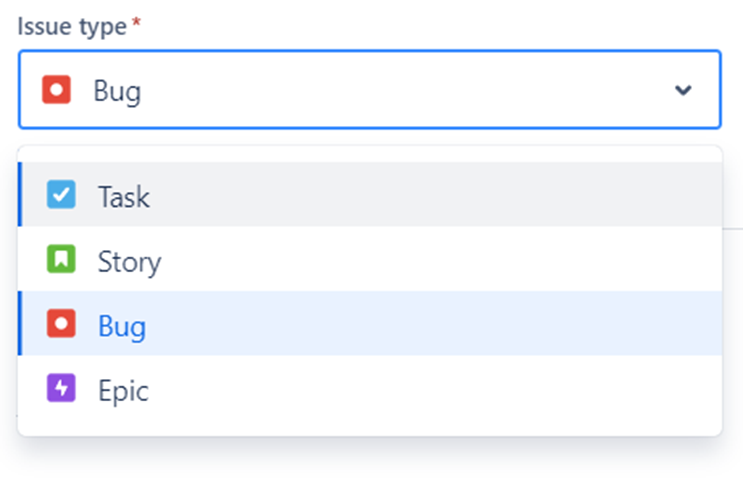Select the Epic option text
This screenshot has width=743, height=478.
123,391
